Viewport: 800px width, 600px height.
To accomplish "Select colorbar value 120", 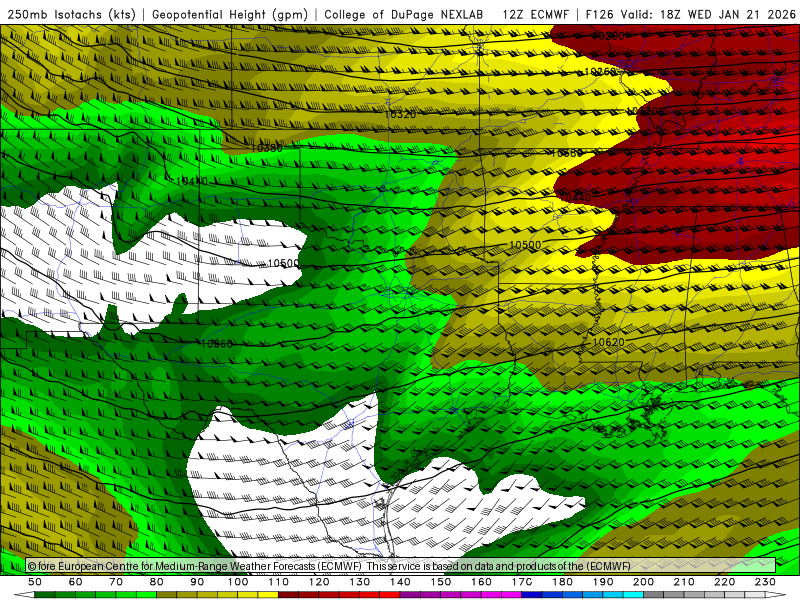I will (319, 582).
